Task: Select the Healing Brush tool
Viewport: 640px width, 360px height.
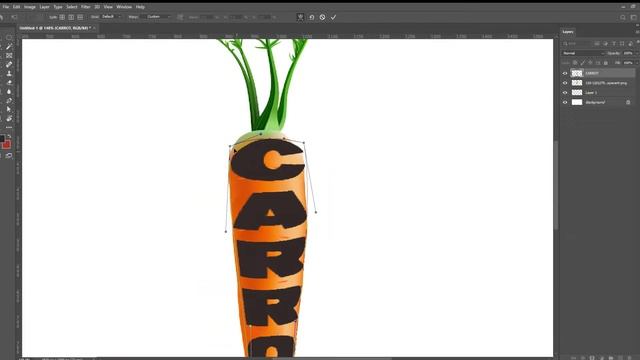Action: [x=9, y=64]
